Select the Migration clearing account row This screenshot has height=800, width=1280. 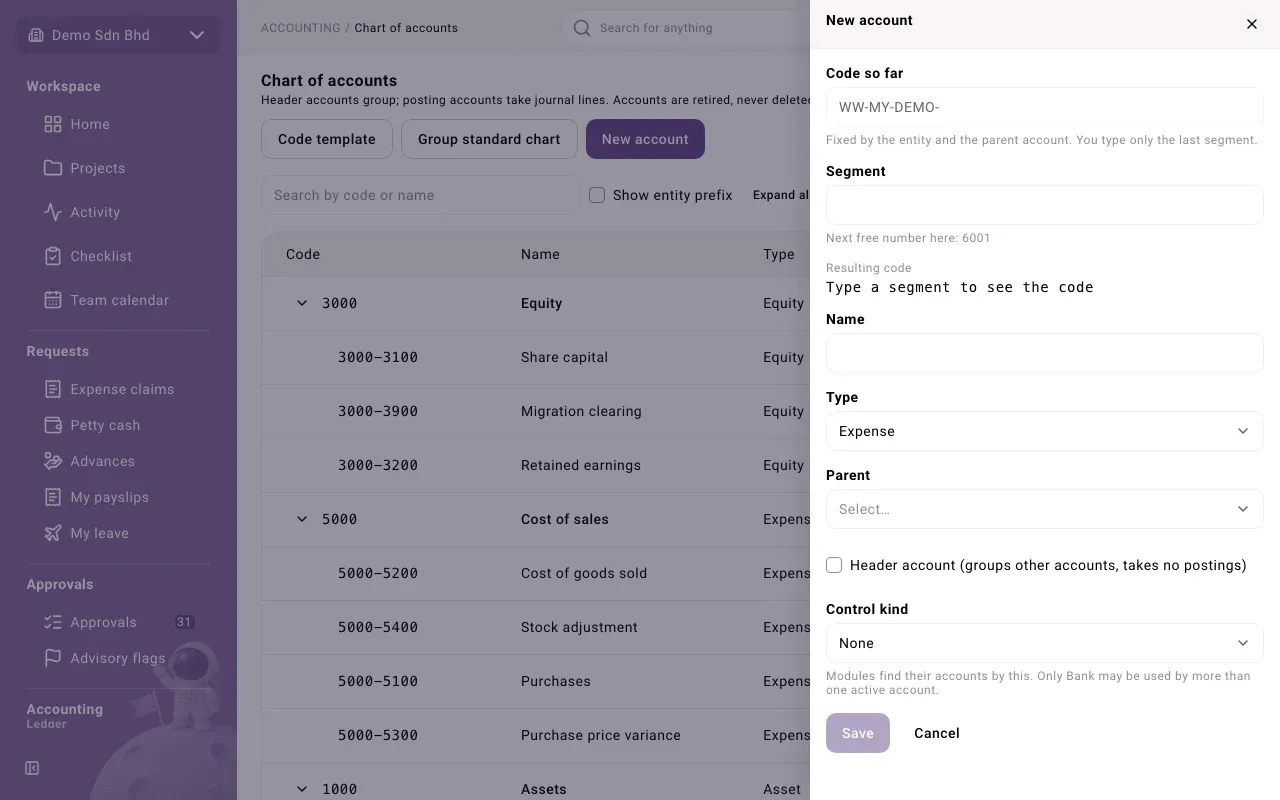(x=536, y=411)
